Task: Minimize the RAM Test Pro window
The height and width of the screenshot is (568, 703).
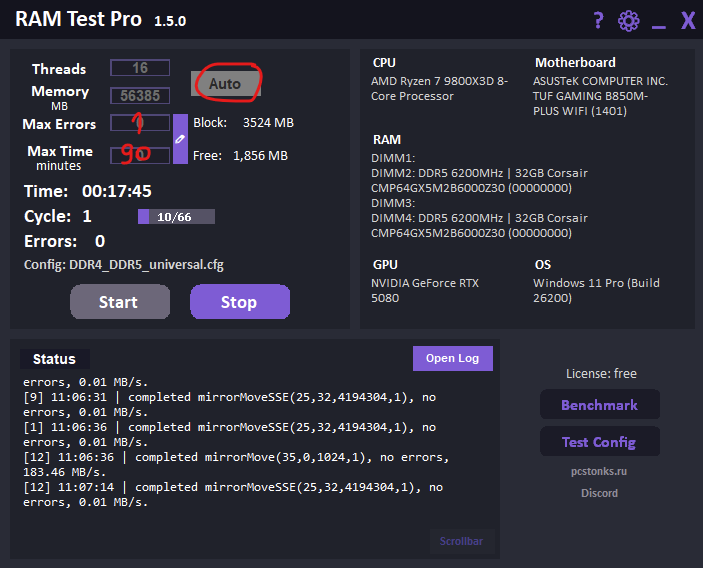Action: (x=659, y=27)
